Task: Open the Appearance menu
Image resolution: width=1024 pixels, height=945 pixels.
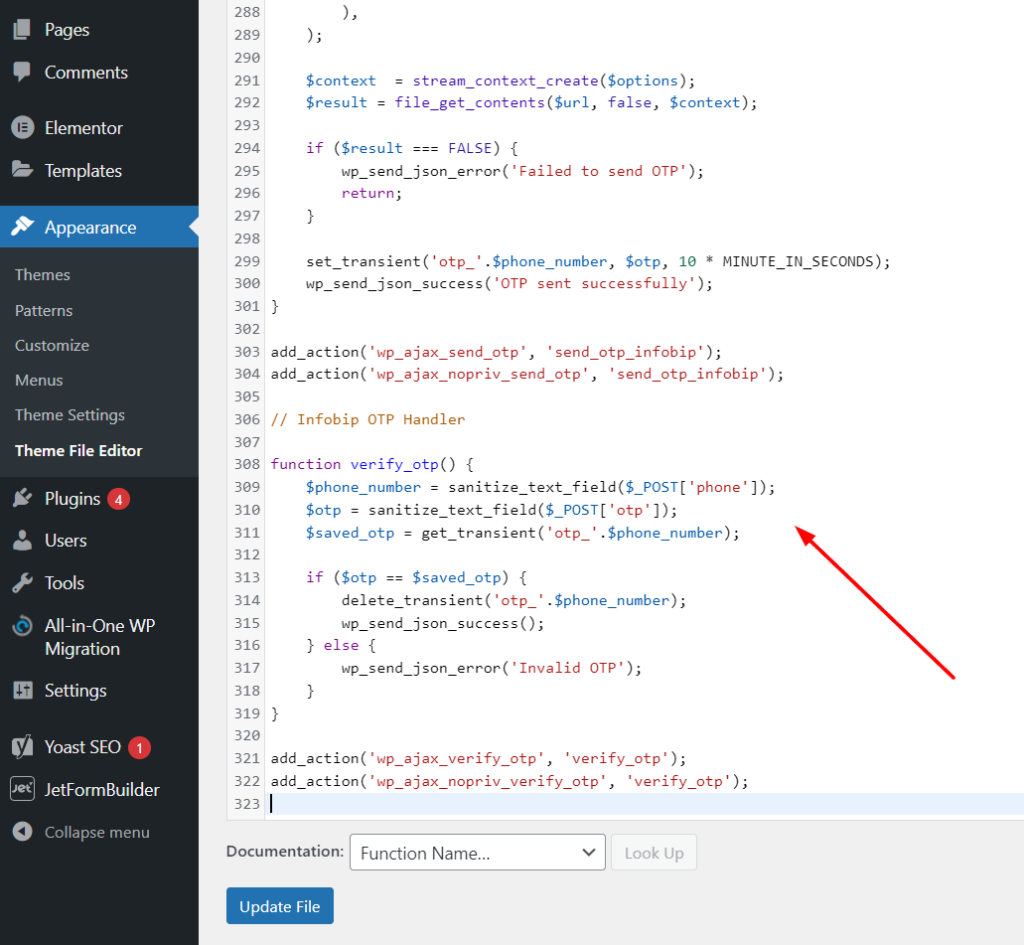Action: (x=90, y=228)
